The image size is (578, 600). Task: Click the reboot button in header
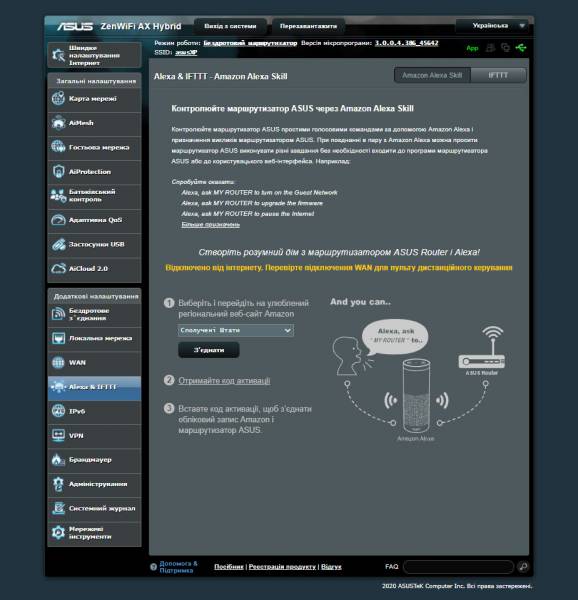[308, 26]
